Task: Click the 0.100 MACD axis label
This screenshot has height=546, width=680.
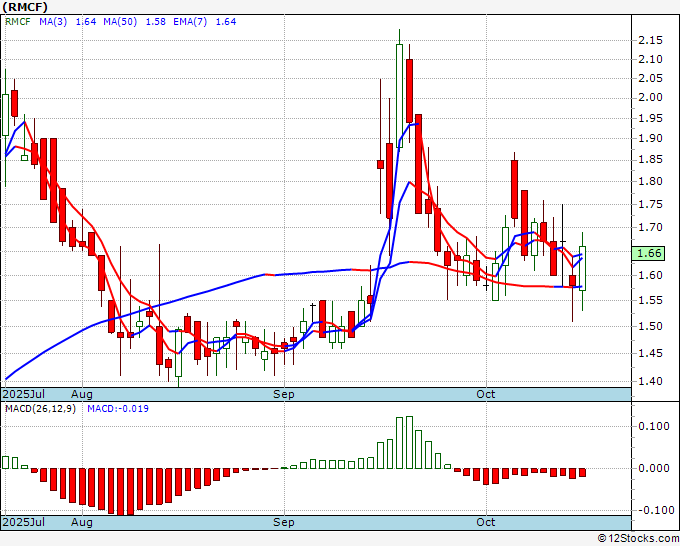Action: pyautogui.click(x=652, y=426)
